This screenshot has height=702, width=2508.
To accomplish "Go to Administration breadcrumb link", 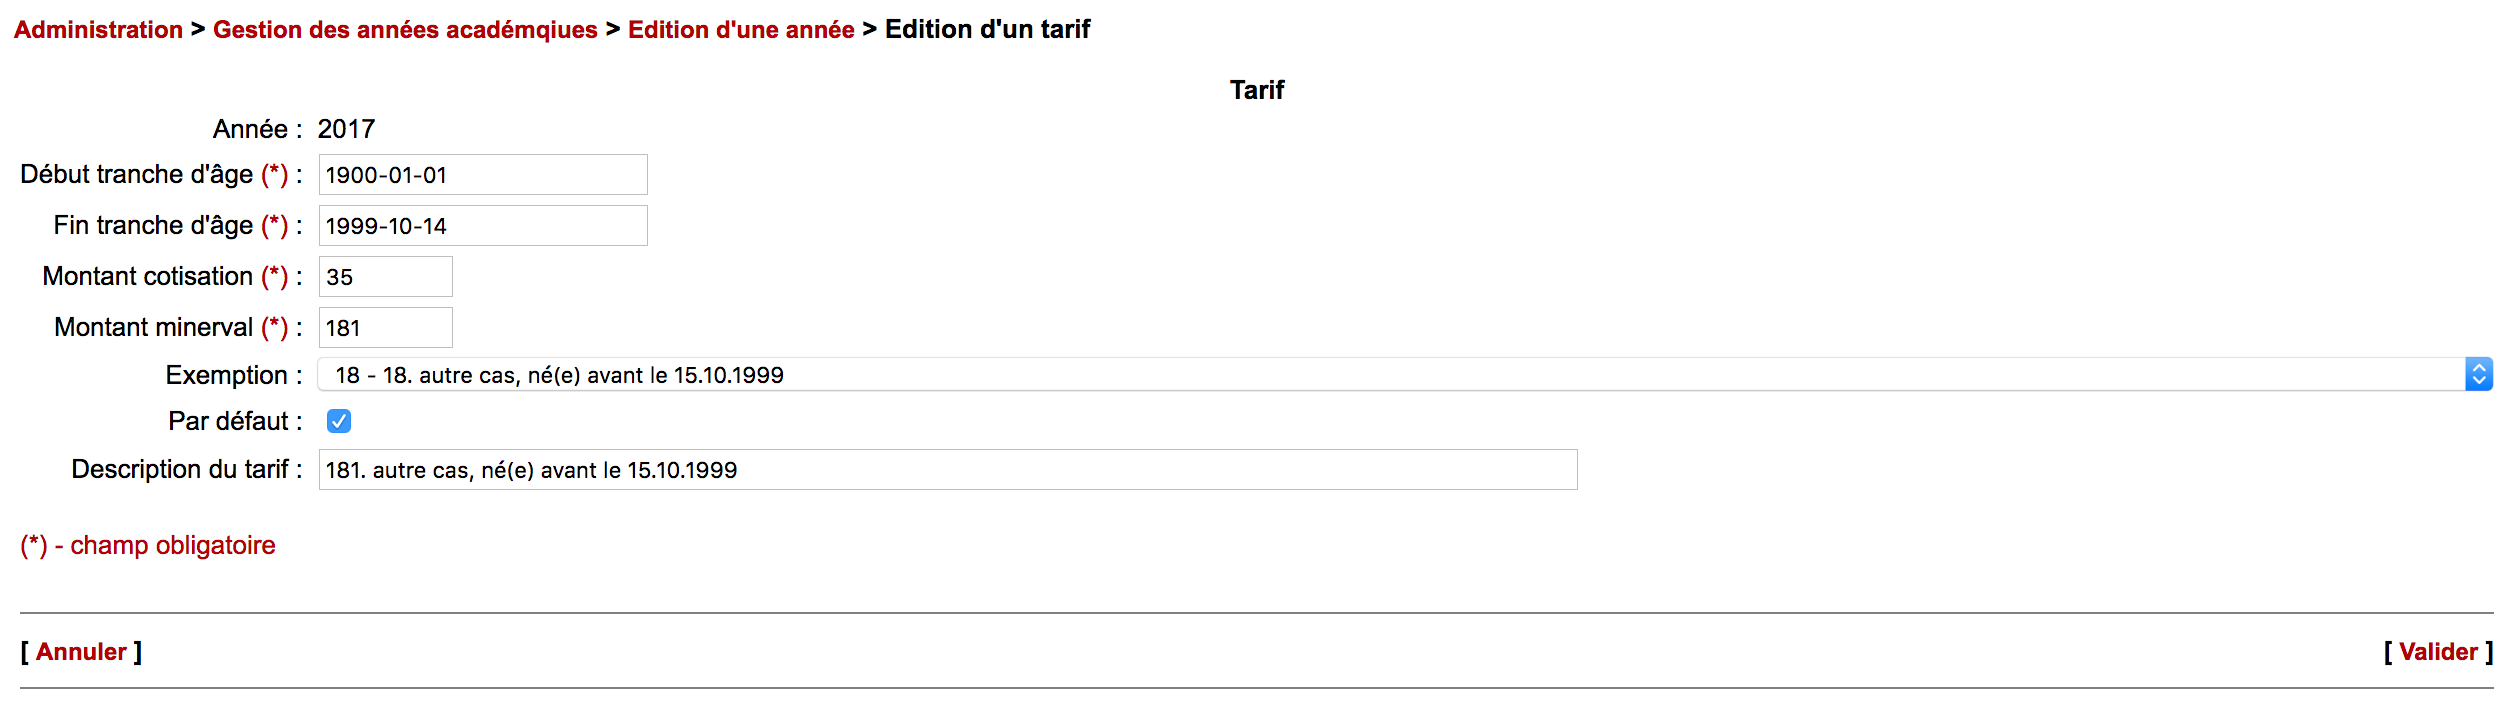I will pos(98,30).
